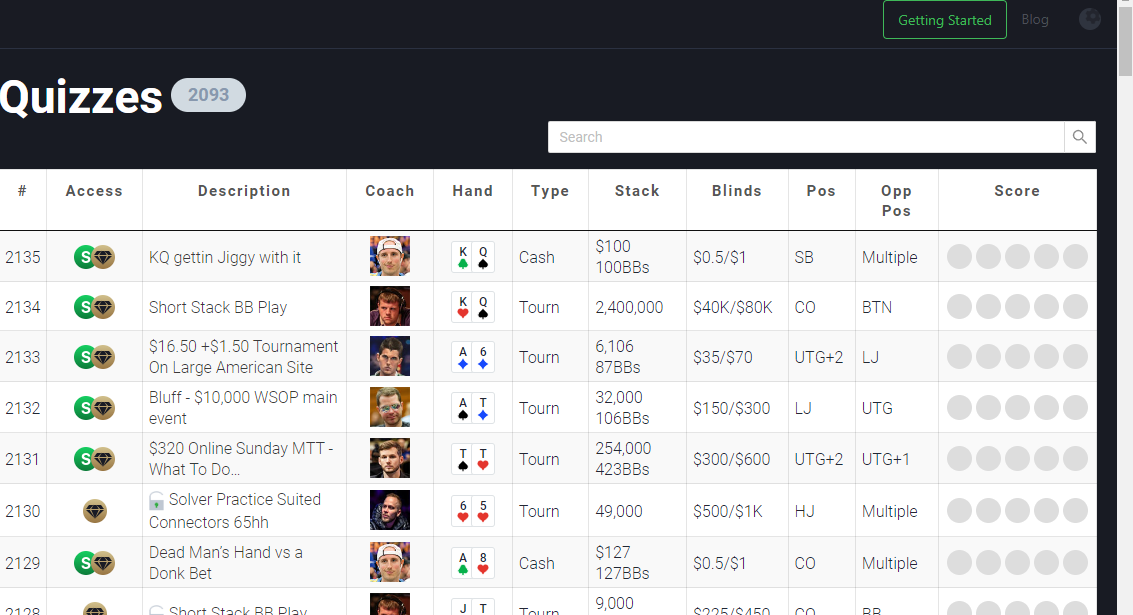Sort by the Coach column header

(x=389, y=191)
